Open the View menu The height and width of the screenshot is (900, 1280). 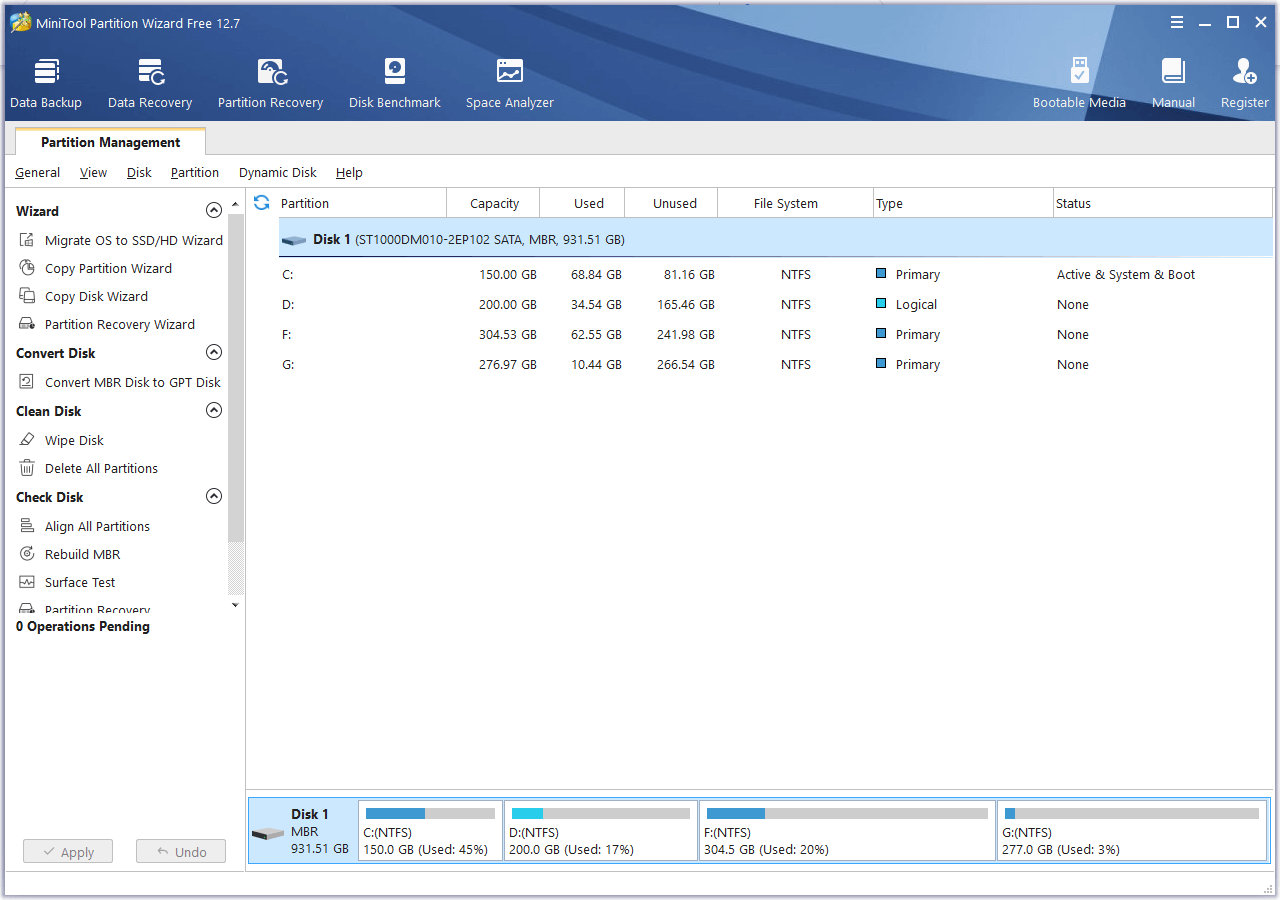(x=93, y=172)
